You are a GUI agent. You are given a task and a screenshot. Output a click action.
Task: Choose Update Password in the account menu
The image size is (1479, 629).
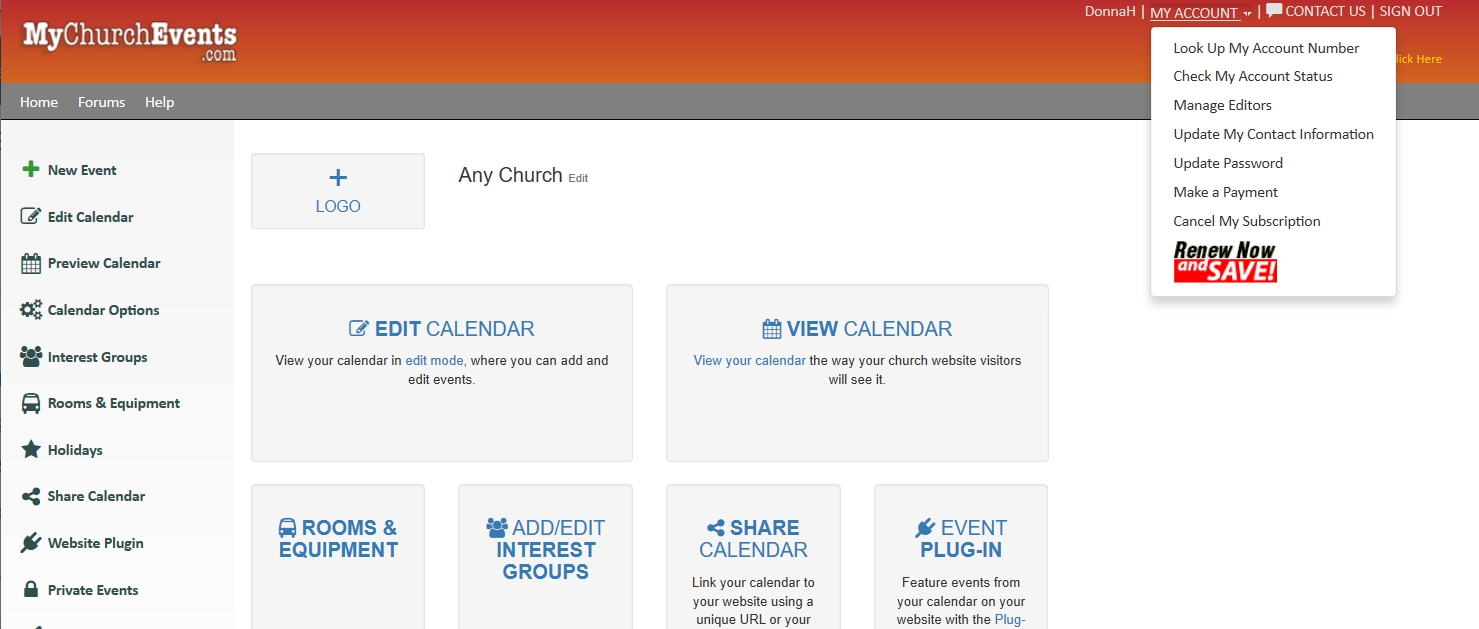(x=1228, y=163)
